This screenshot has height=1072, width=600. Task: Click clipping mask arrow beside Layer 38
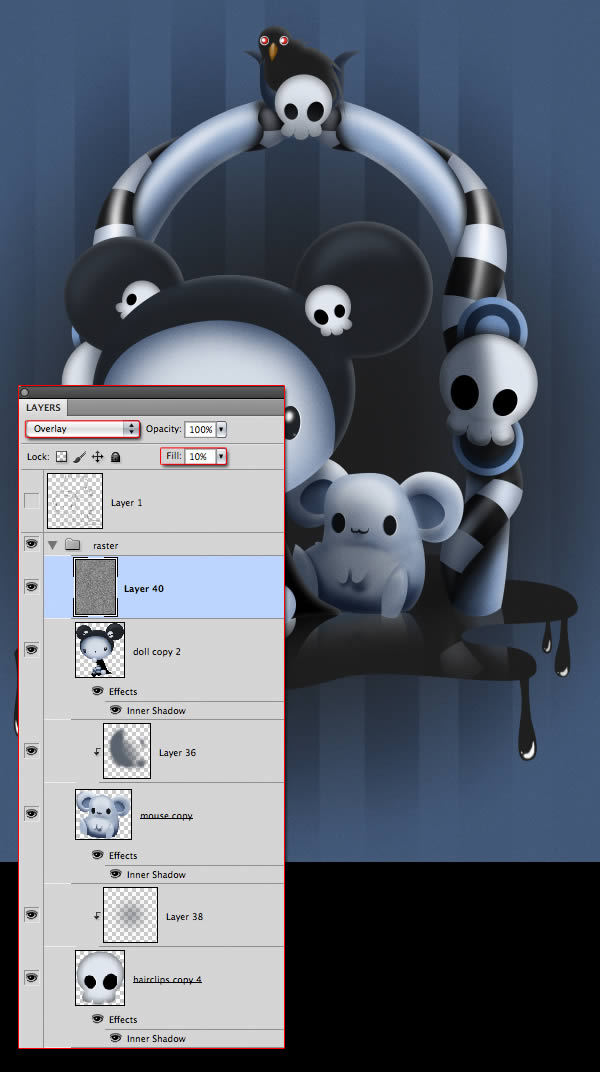pos(96,916)
